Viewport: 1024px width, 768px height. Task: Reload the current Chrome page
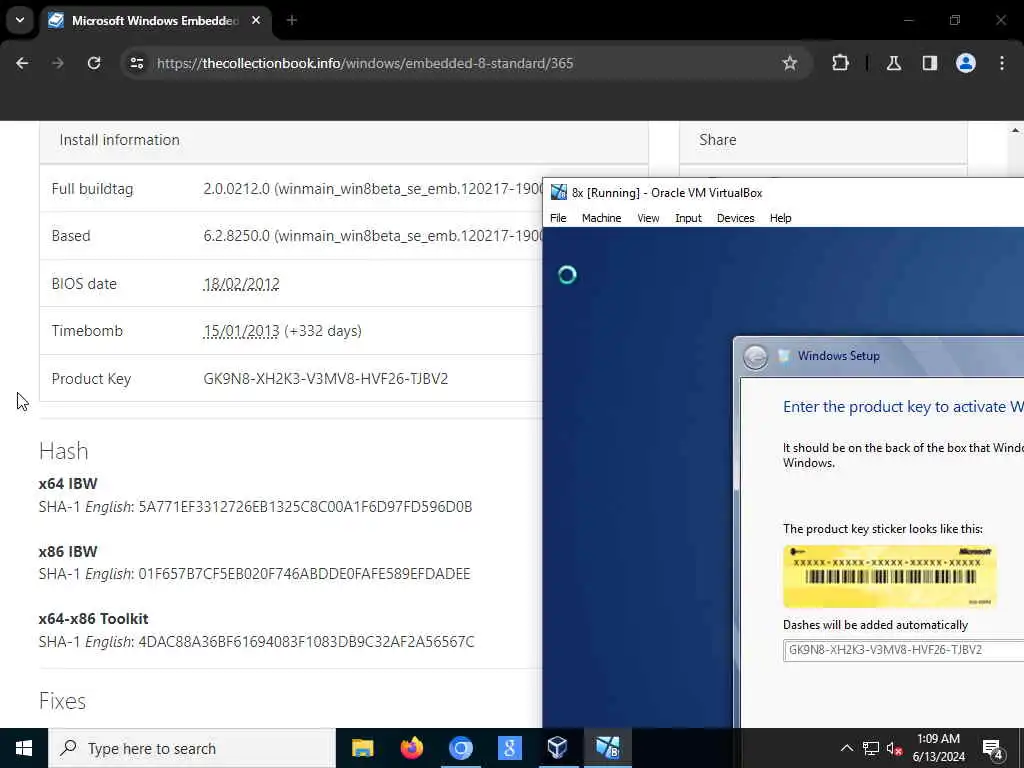[94, 63]
